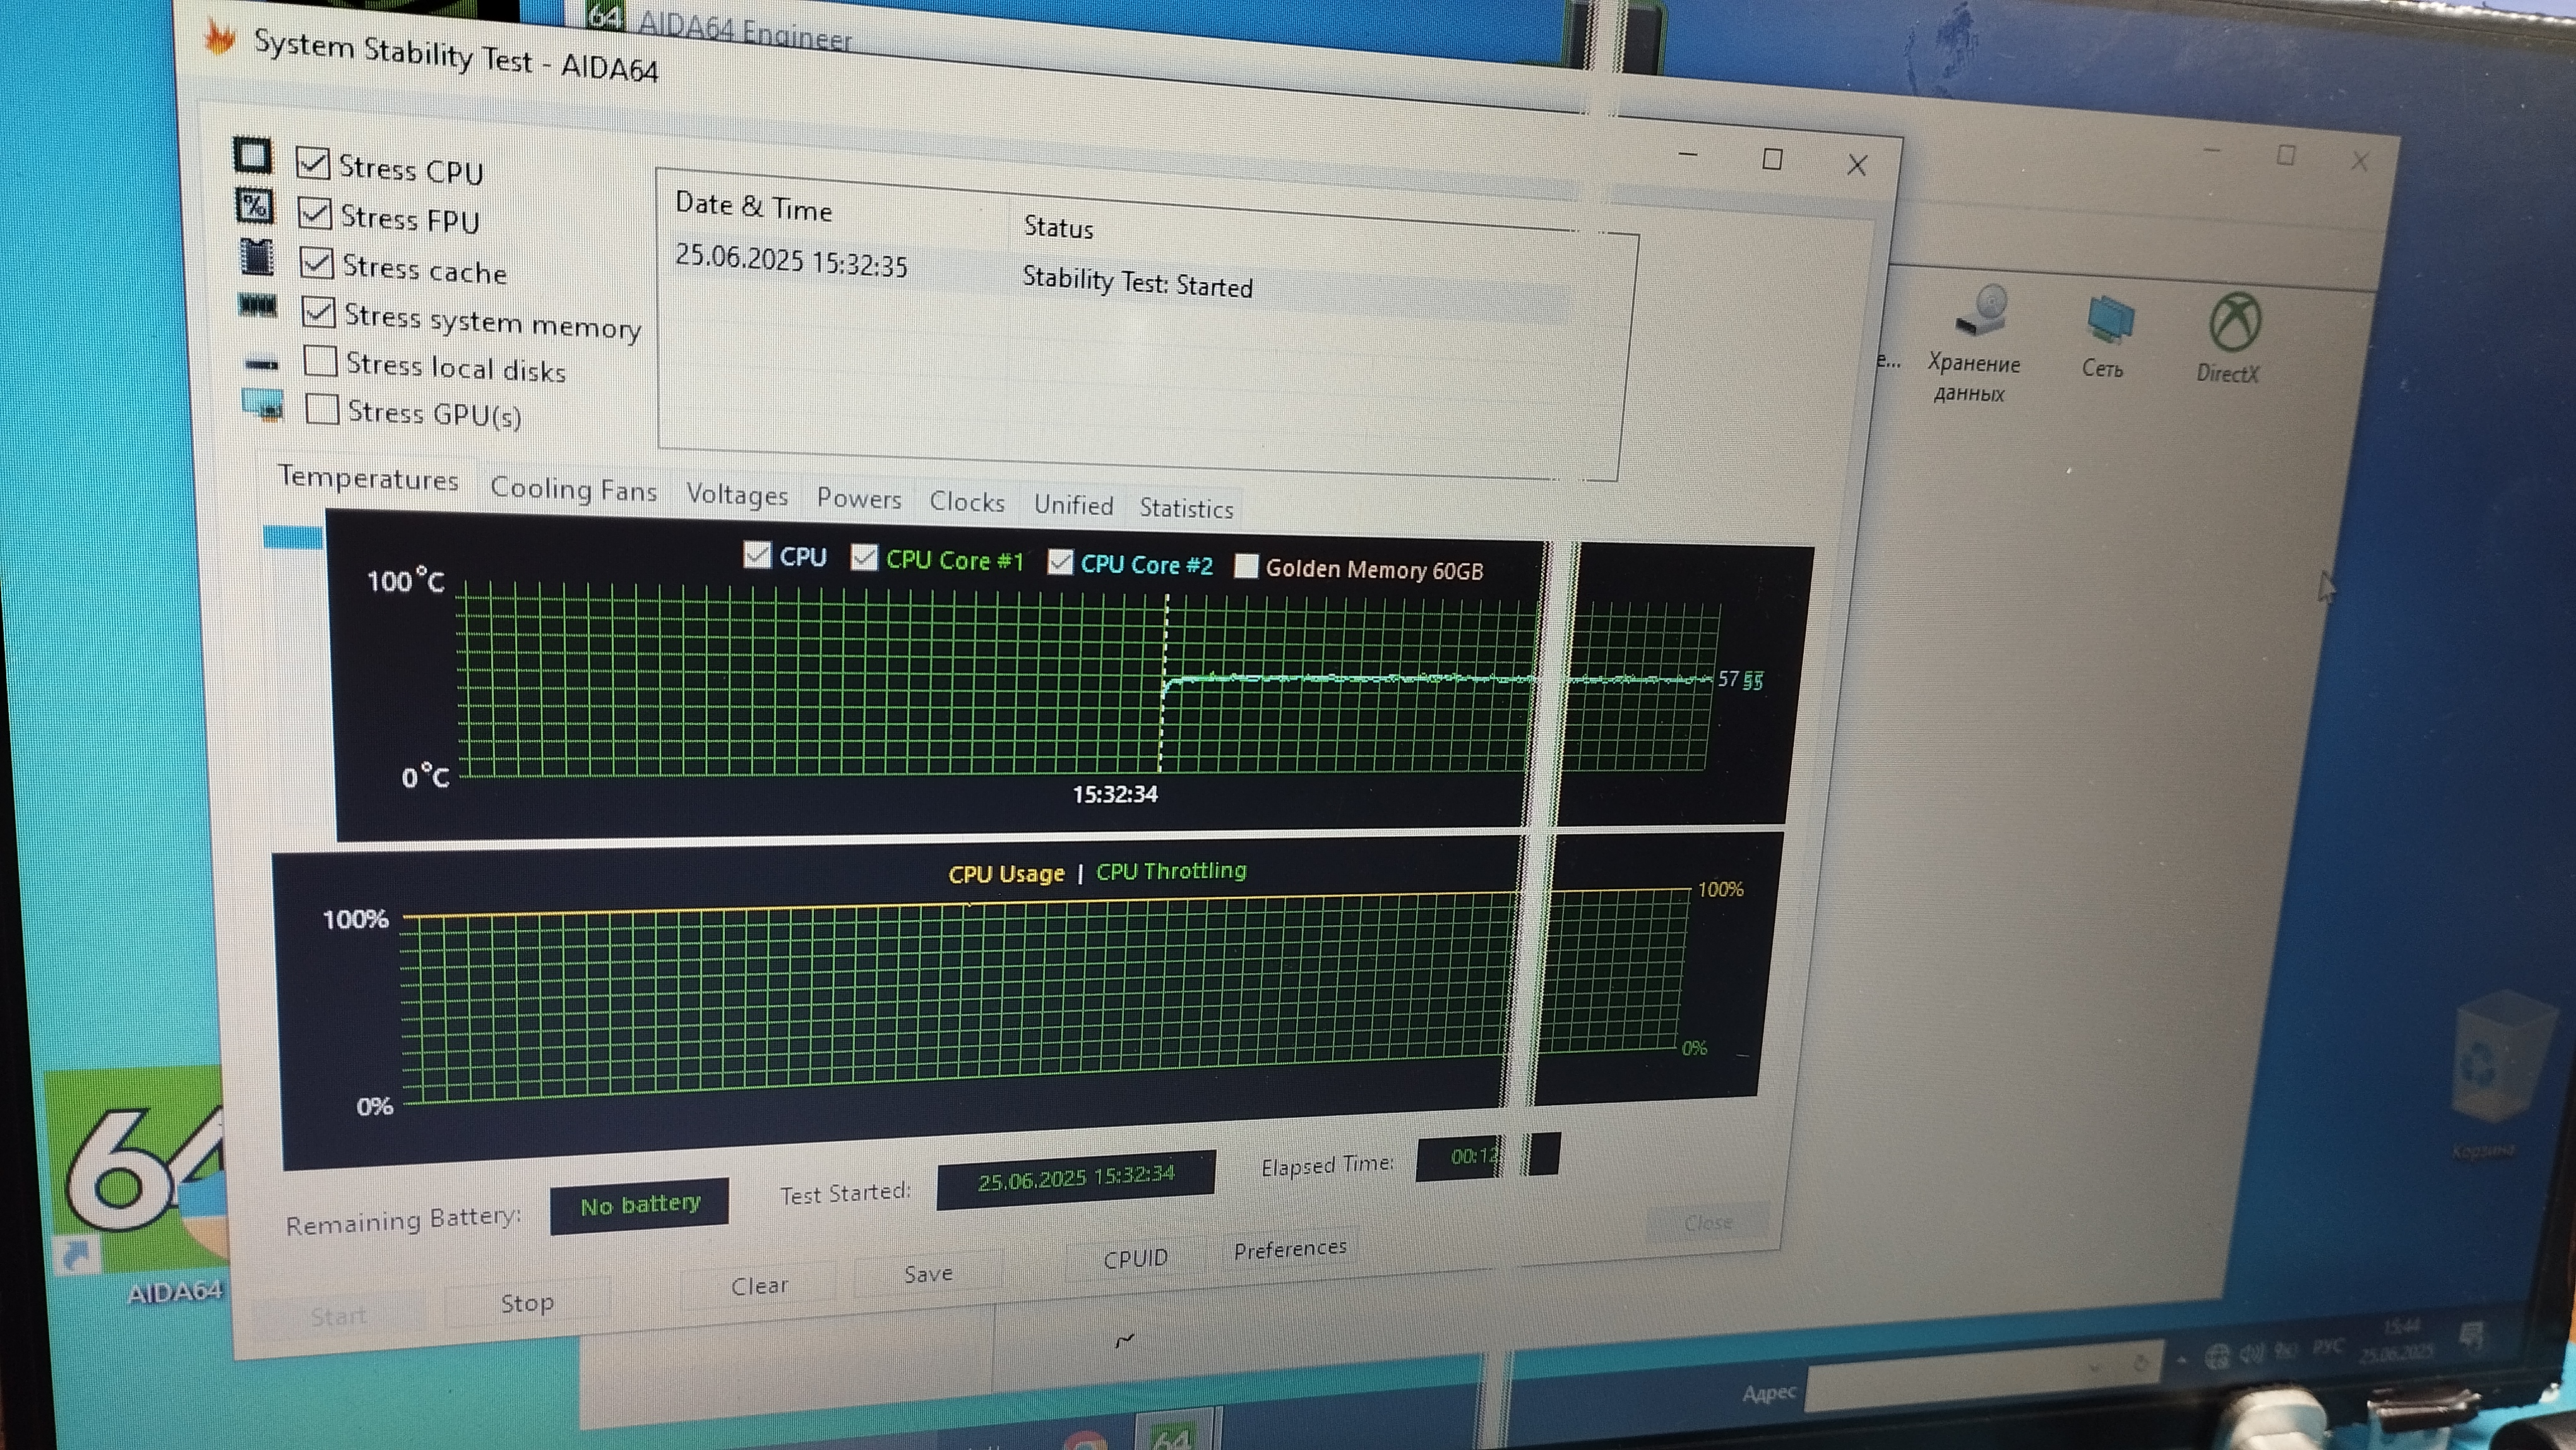This screenshot has width=2576, height=1450.
Task: Uncheck the Stress system memory checkbox
Action: [318, 312]
